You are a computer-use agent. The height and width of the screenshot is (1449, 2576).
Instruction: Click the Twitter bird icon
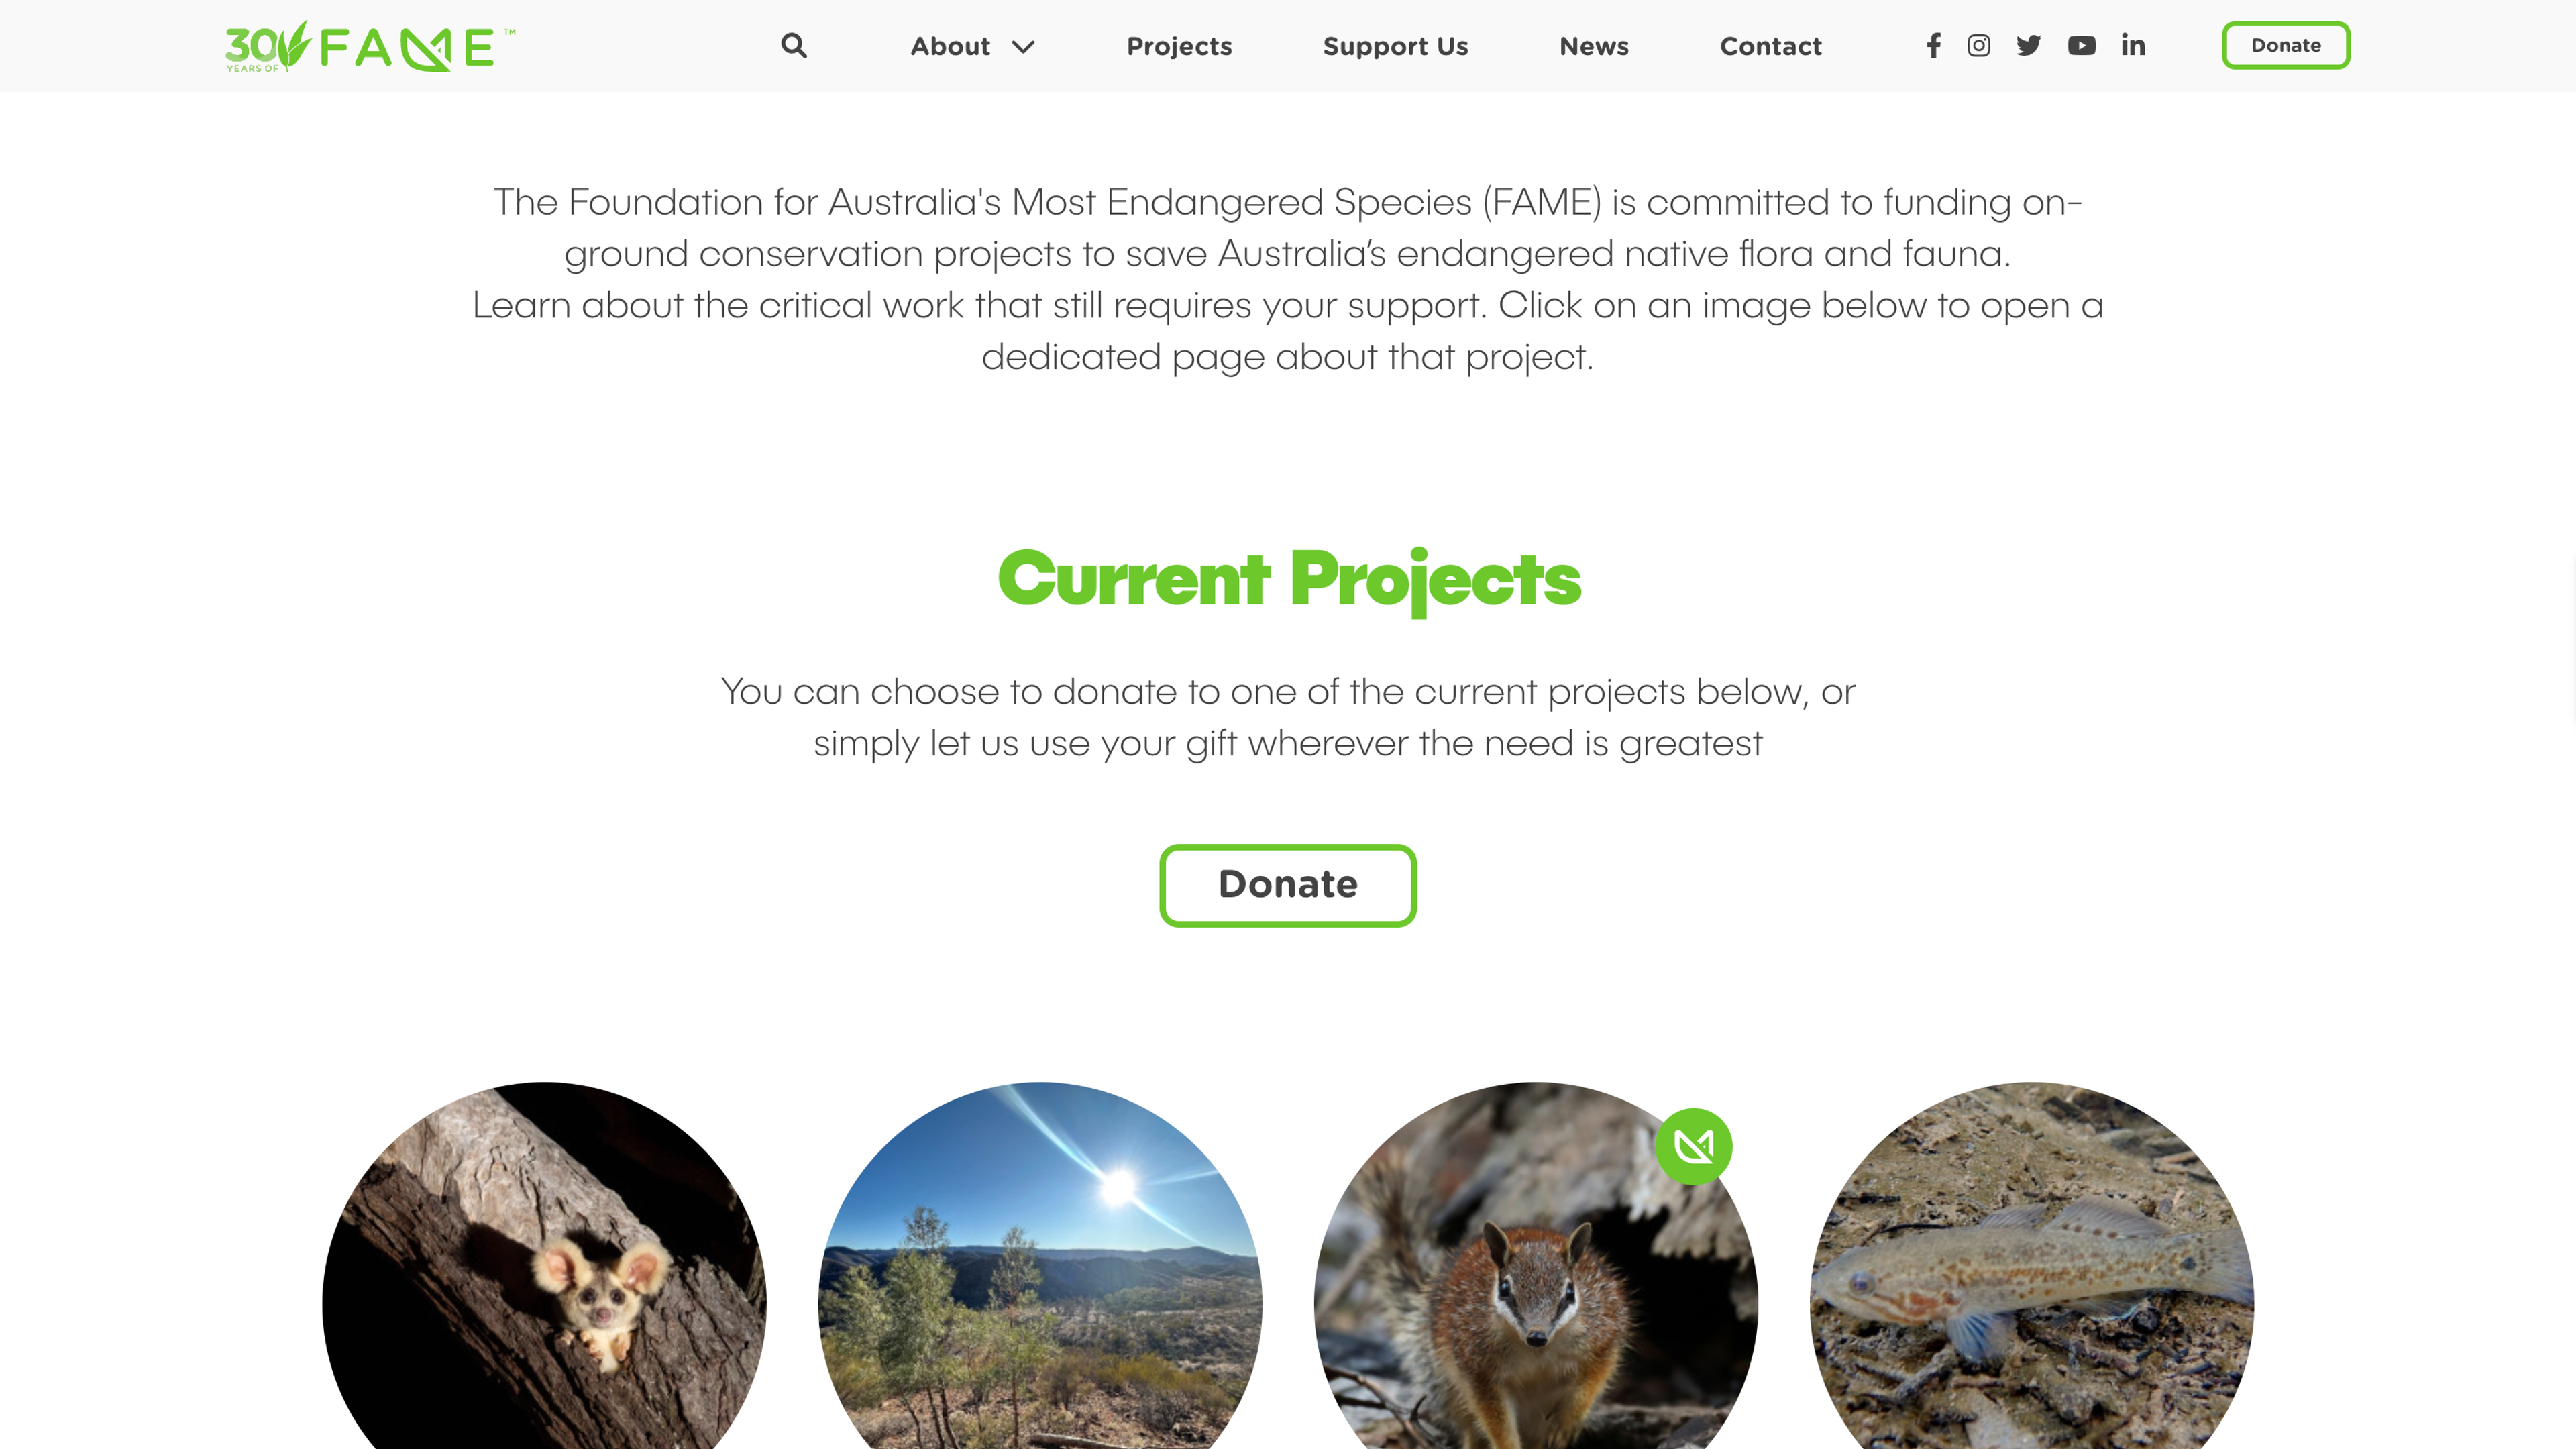click(2029, 46)
